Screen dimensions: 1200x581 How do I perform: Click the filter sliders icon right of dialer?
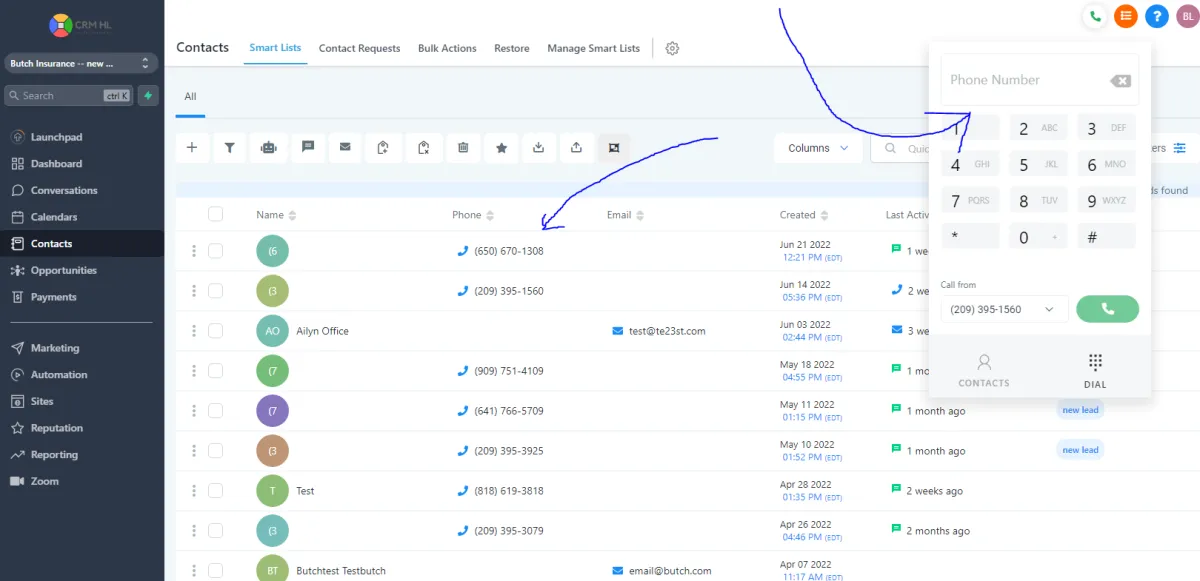pos(1180,148)
